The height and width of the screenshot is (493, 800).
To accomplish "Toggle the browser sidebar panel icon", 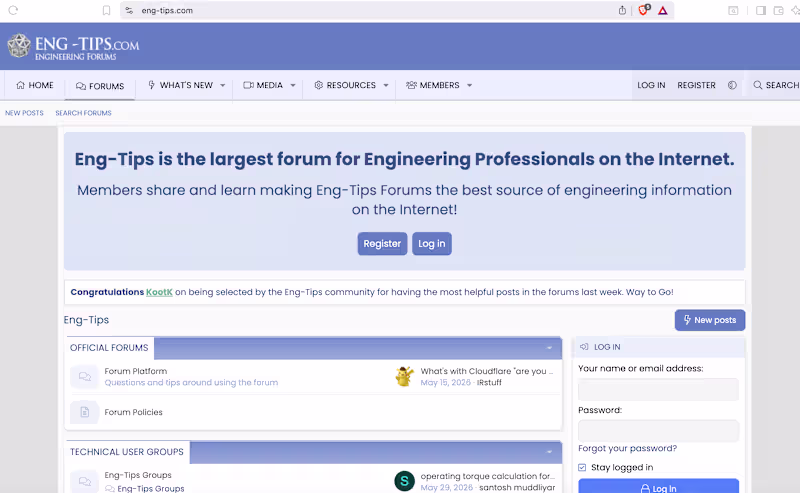I will click(760, 10).
